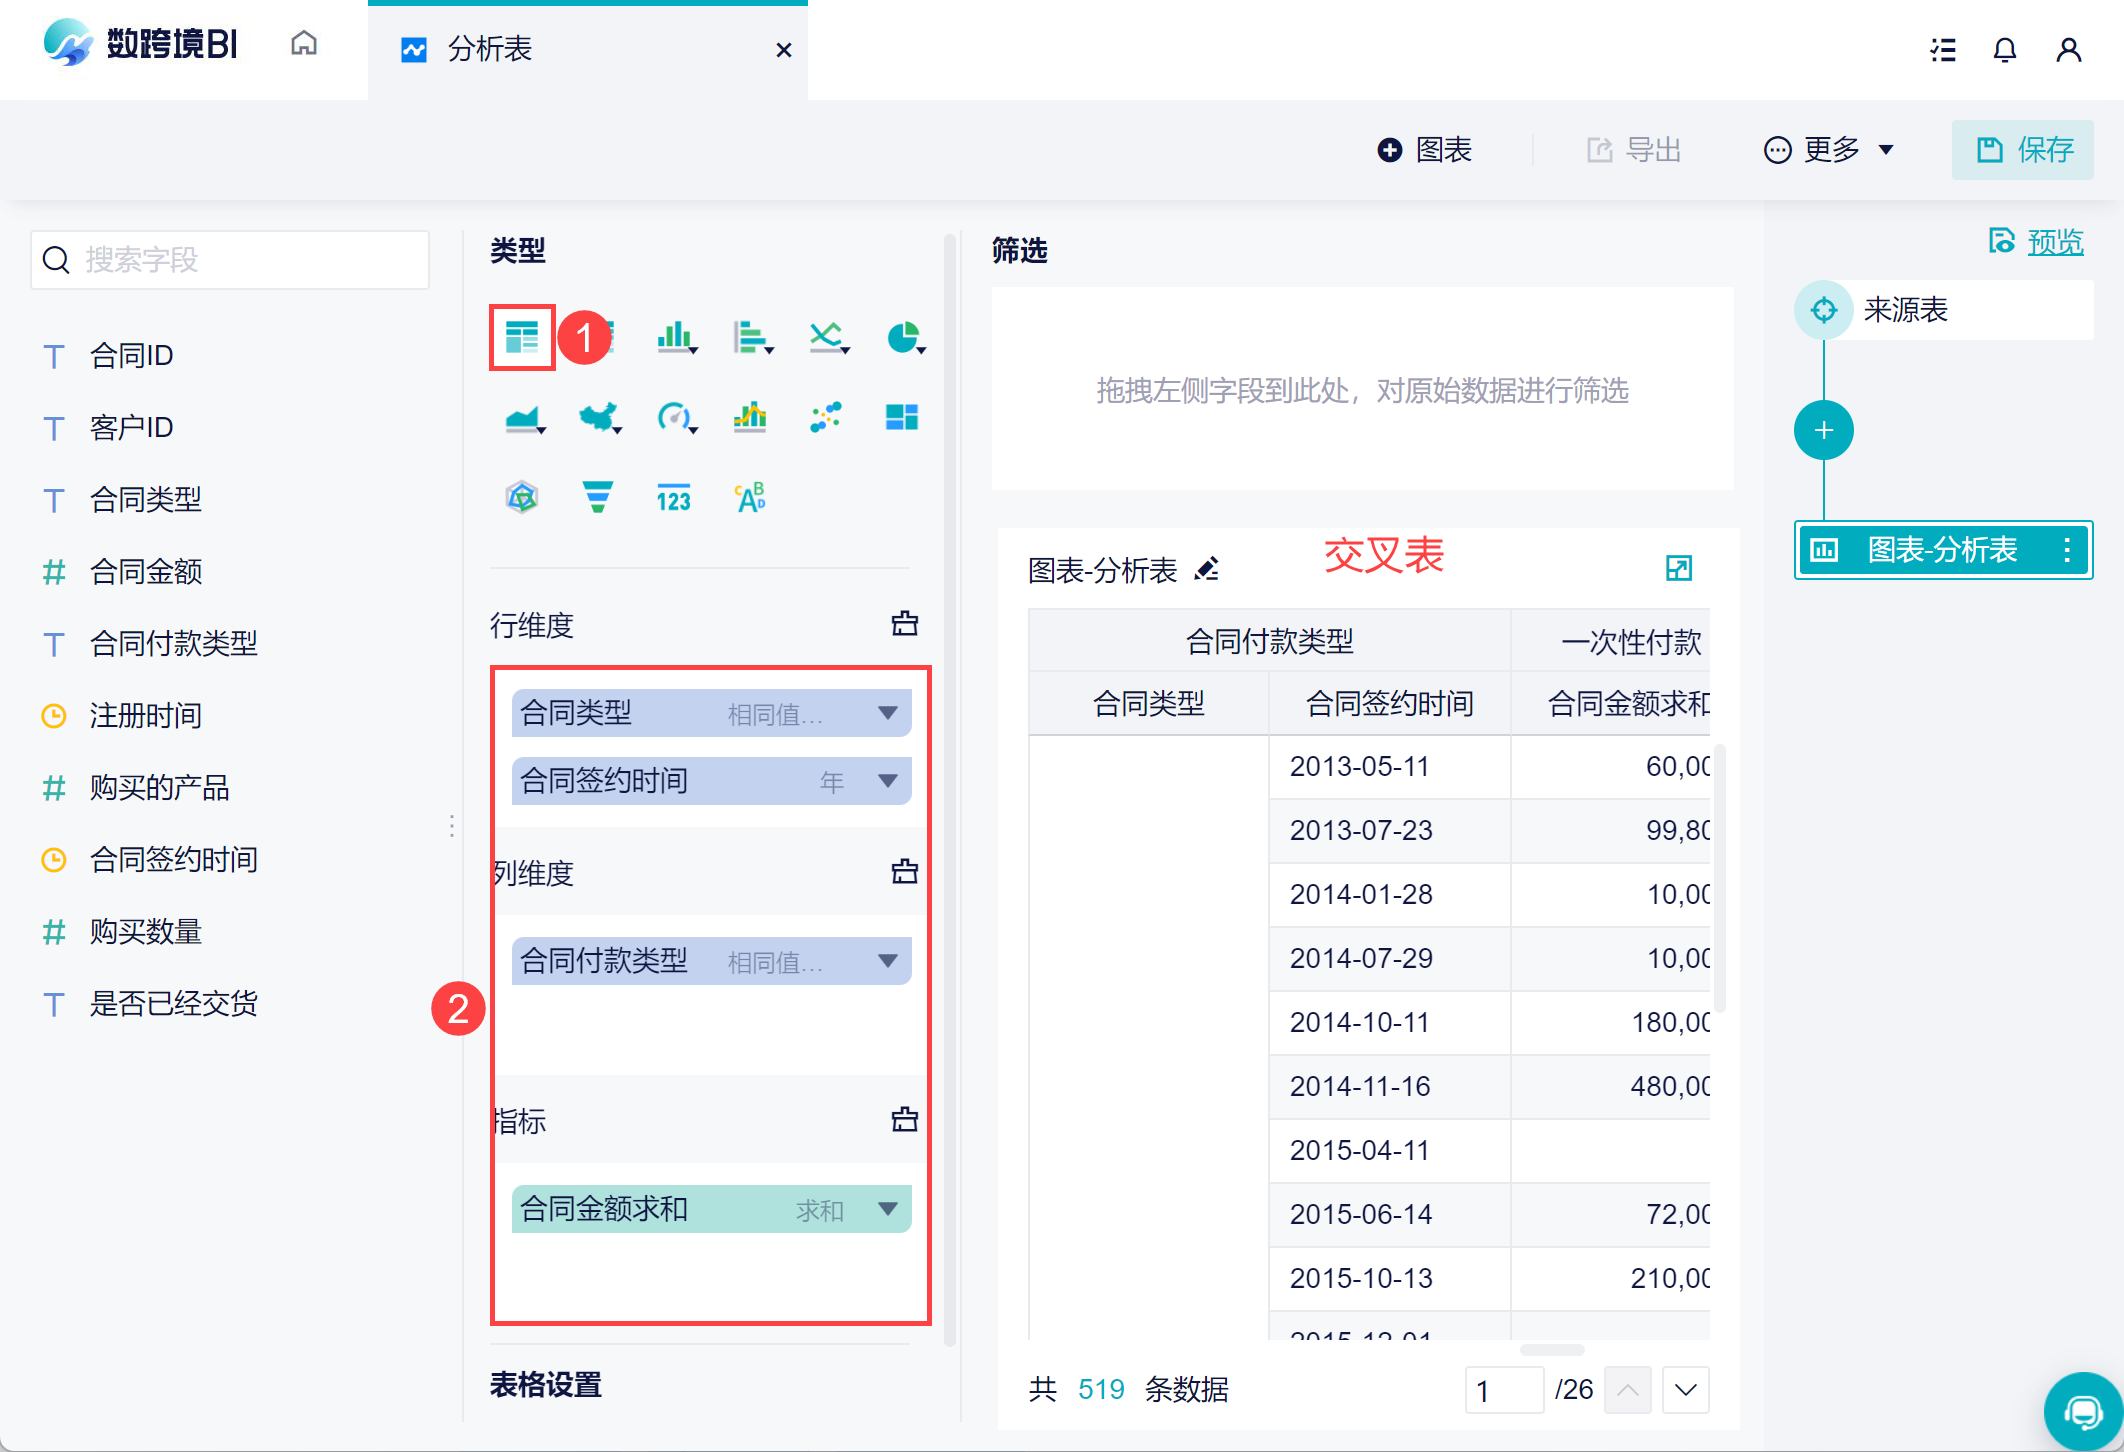Screen dimensions: 2124x1452
Task: Click the plus node under 来源表
Action: coord(1823,430)
